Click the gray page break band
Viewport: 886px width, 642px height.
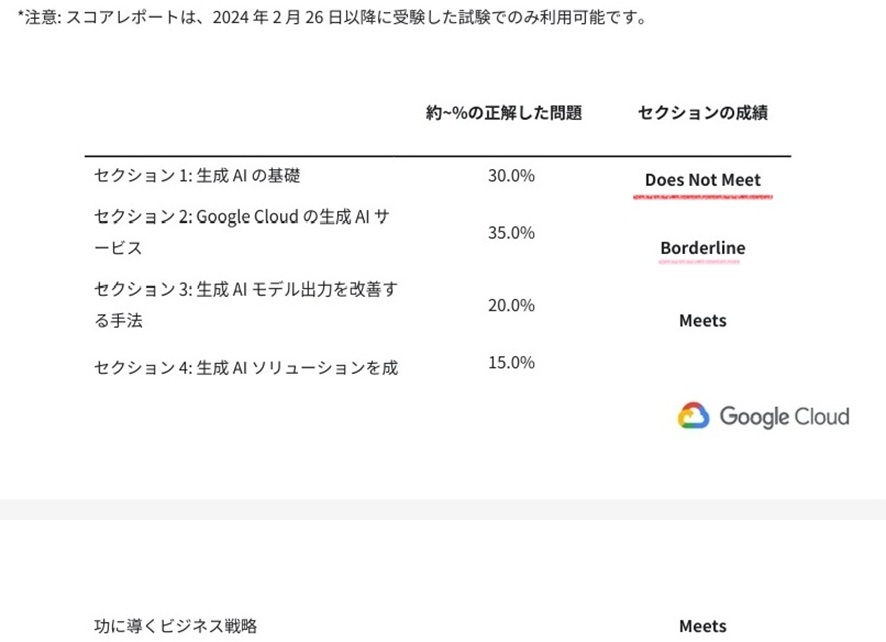click(443, 509)
